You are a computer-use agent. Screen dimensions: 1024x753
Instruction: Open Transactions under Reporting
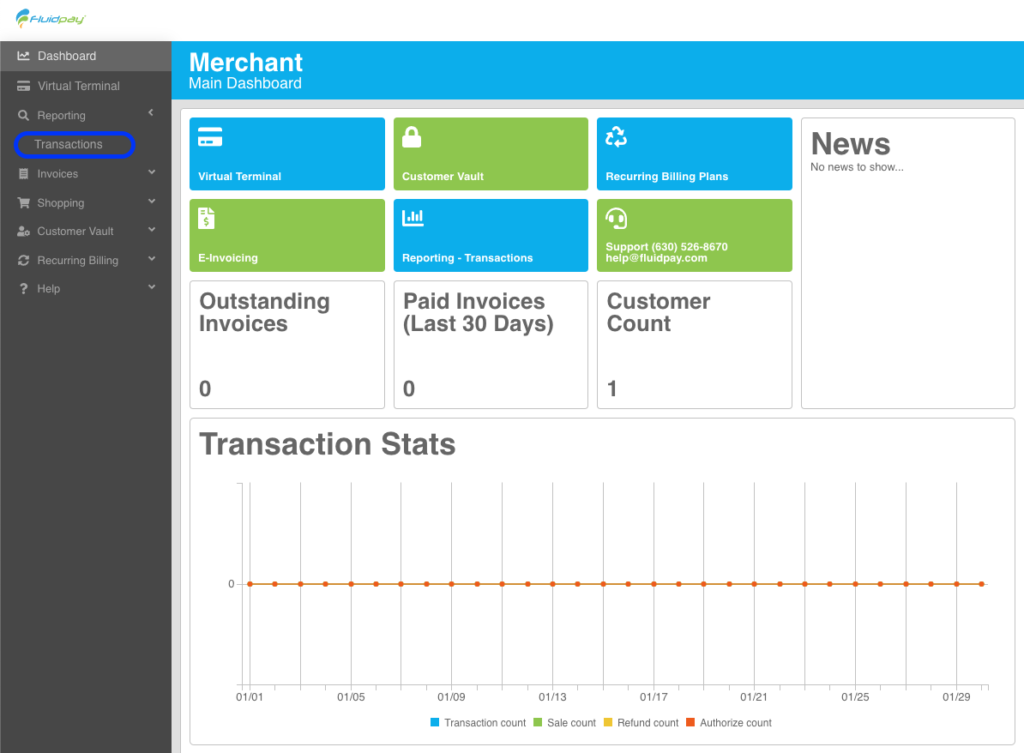click(69, 144)
